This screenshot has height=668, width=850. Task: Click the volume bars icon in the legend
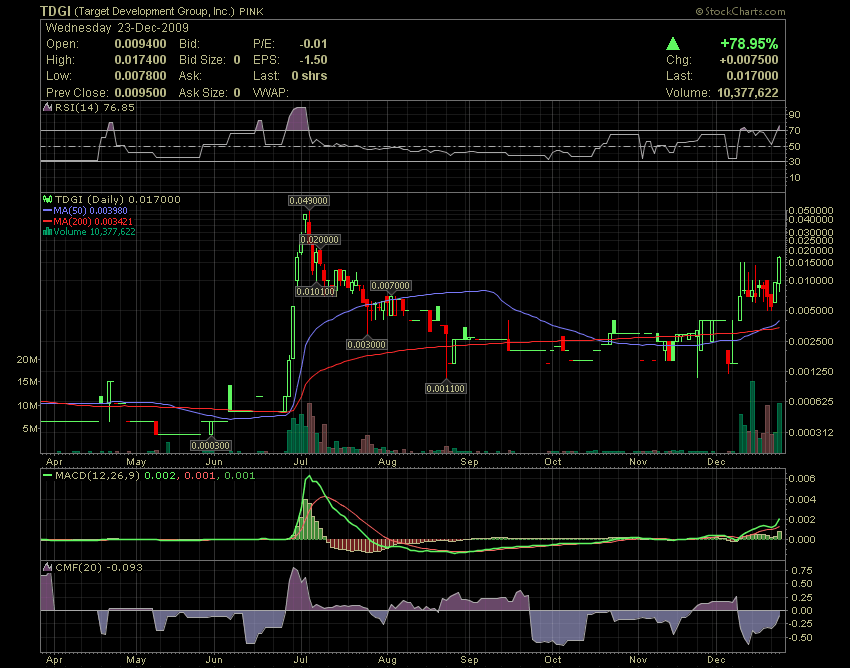48,232
